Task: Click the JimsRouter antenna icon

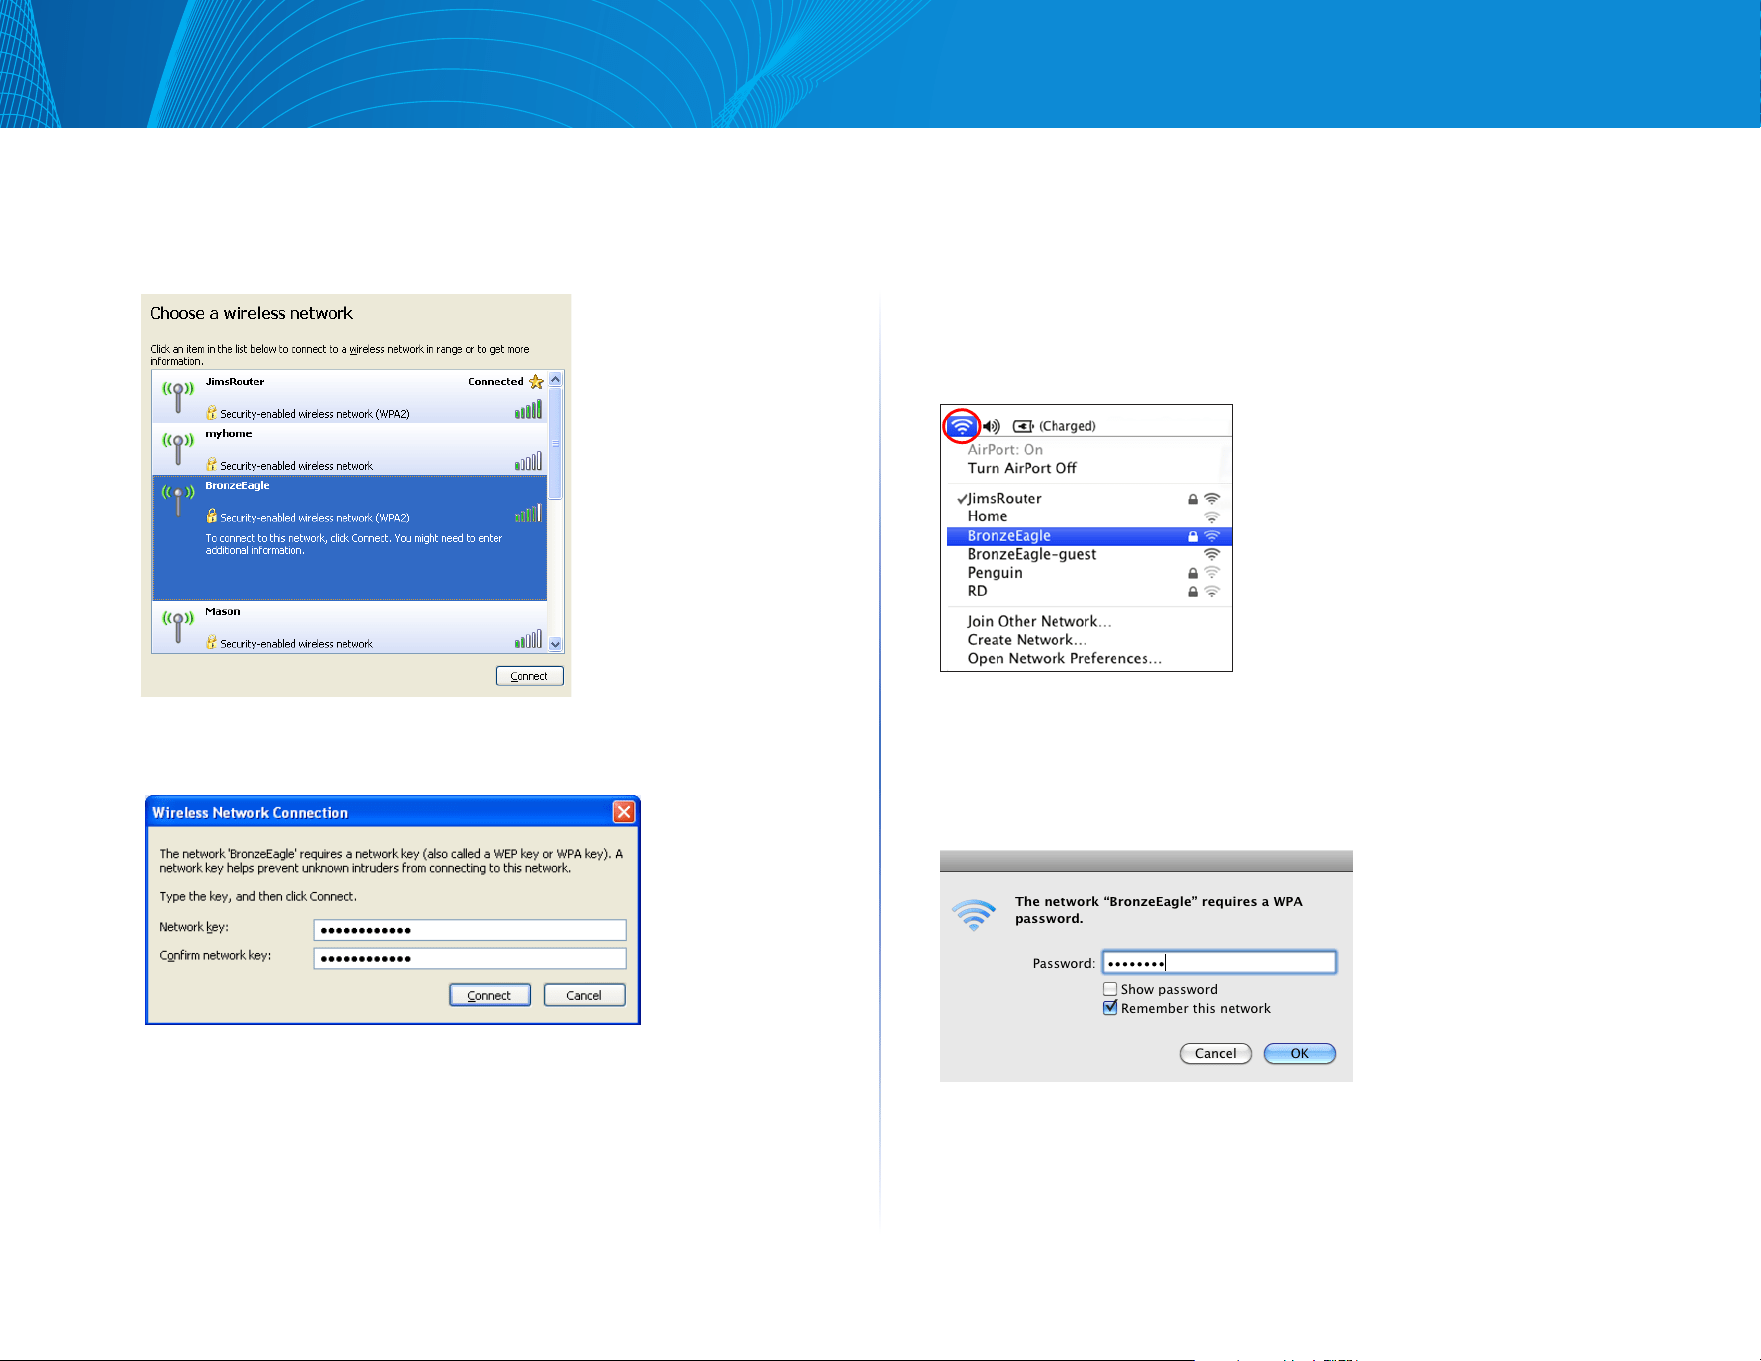Action: pyautogui.click(x=178, y=396)
